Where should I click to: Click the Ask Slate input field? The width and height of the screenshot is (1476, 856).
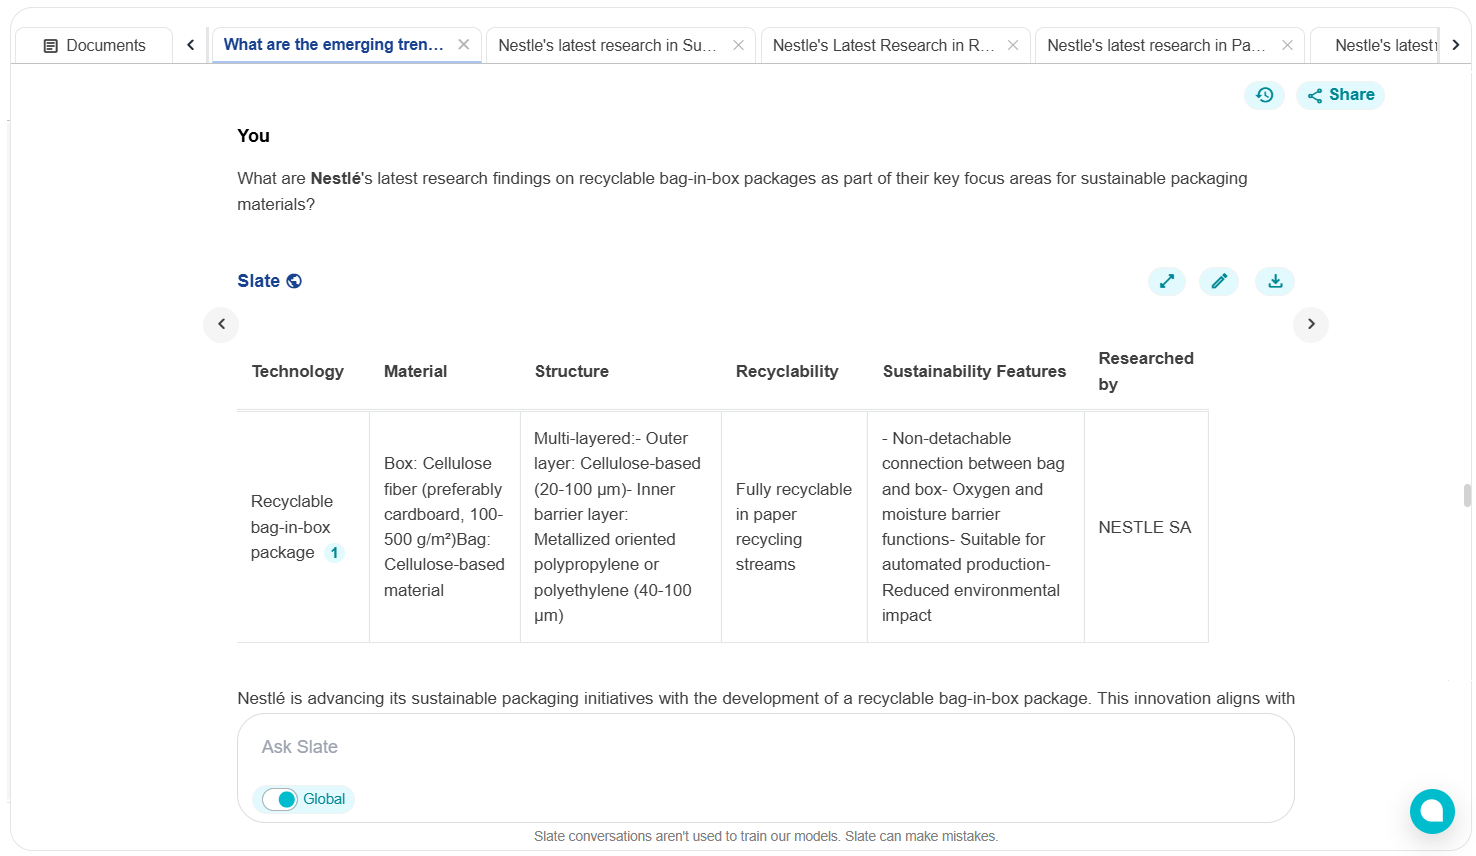coord(765,747)
